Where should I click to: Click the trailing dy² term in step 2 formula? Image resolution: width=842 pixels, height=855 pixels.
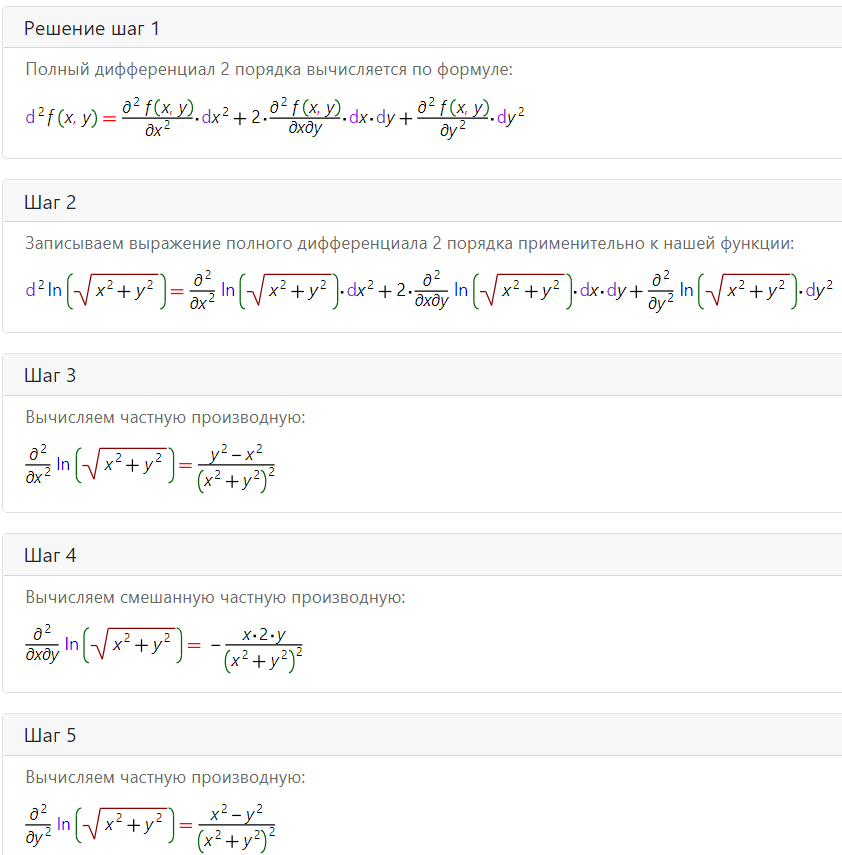point(819,290)
